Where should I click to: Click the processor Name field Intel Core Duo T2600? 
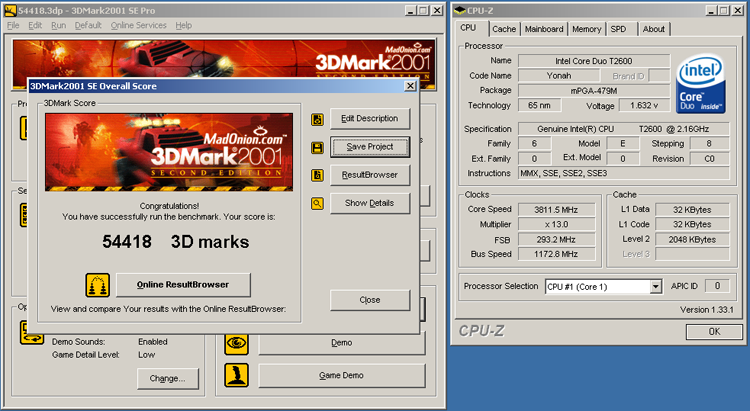[594, 61]
